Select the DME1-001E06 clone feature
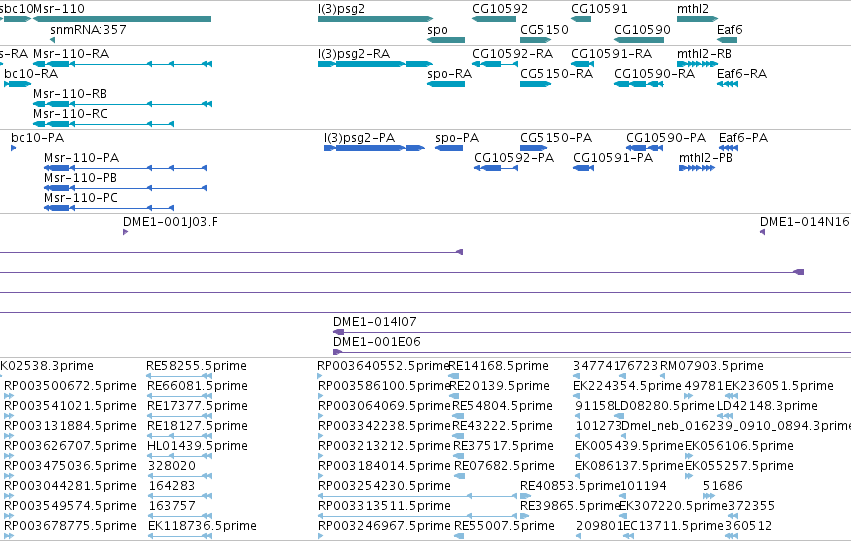 click(x=592, y=352)
